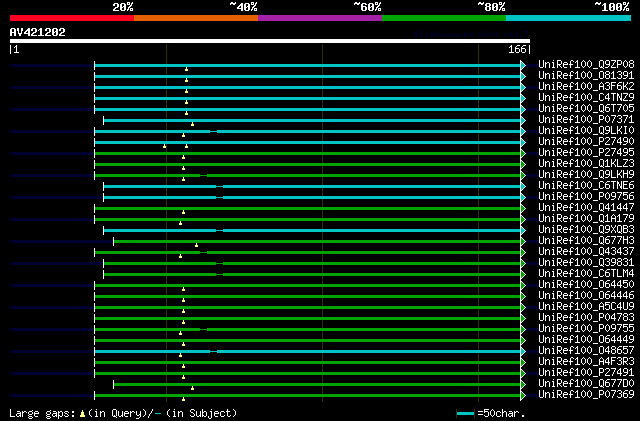The width and height of the screenshot is (640, 421).
Task: View the UniRef100_064446 entry label
Action: 586,296
